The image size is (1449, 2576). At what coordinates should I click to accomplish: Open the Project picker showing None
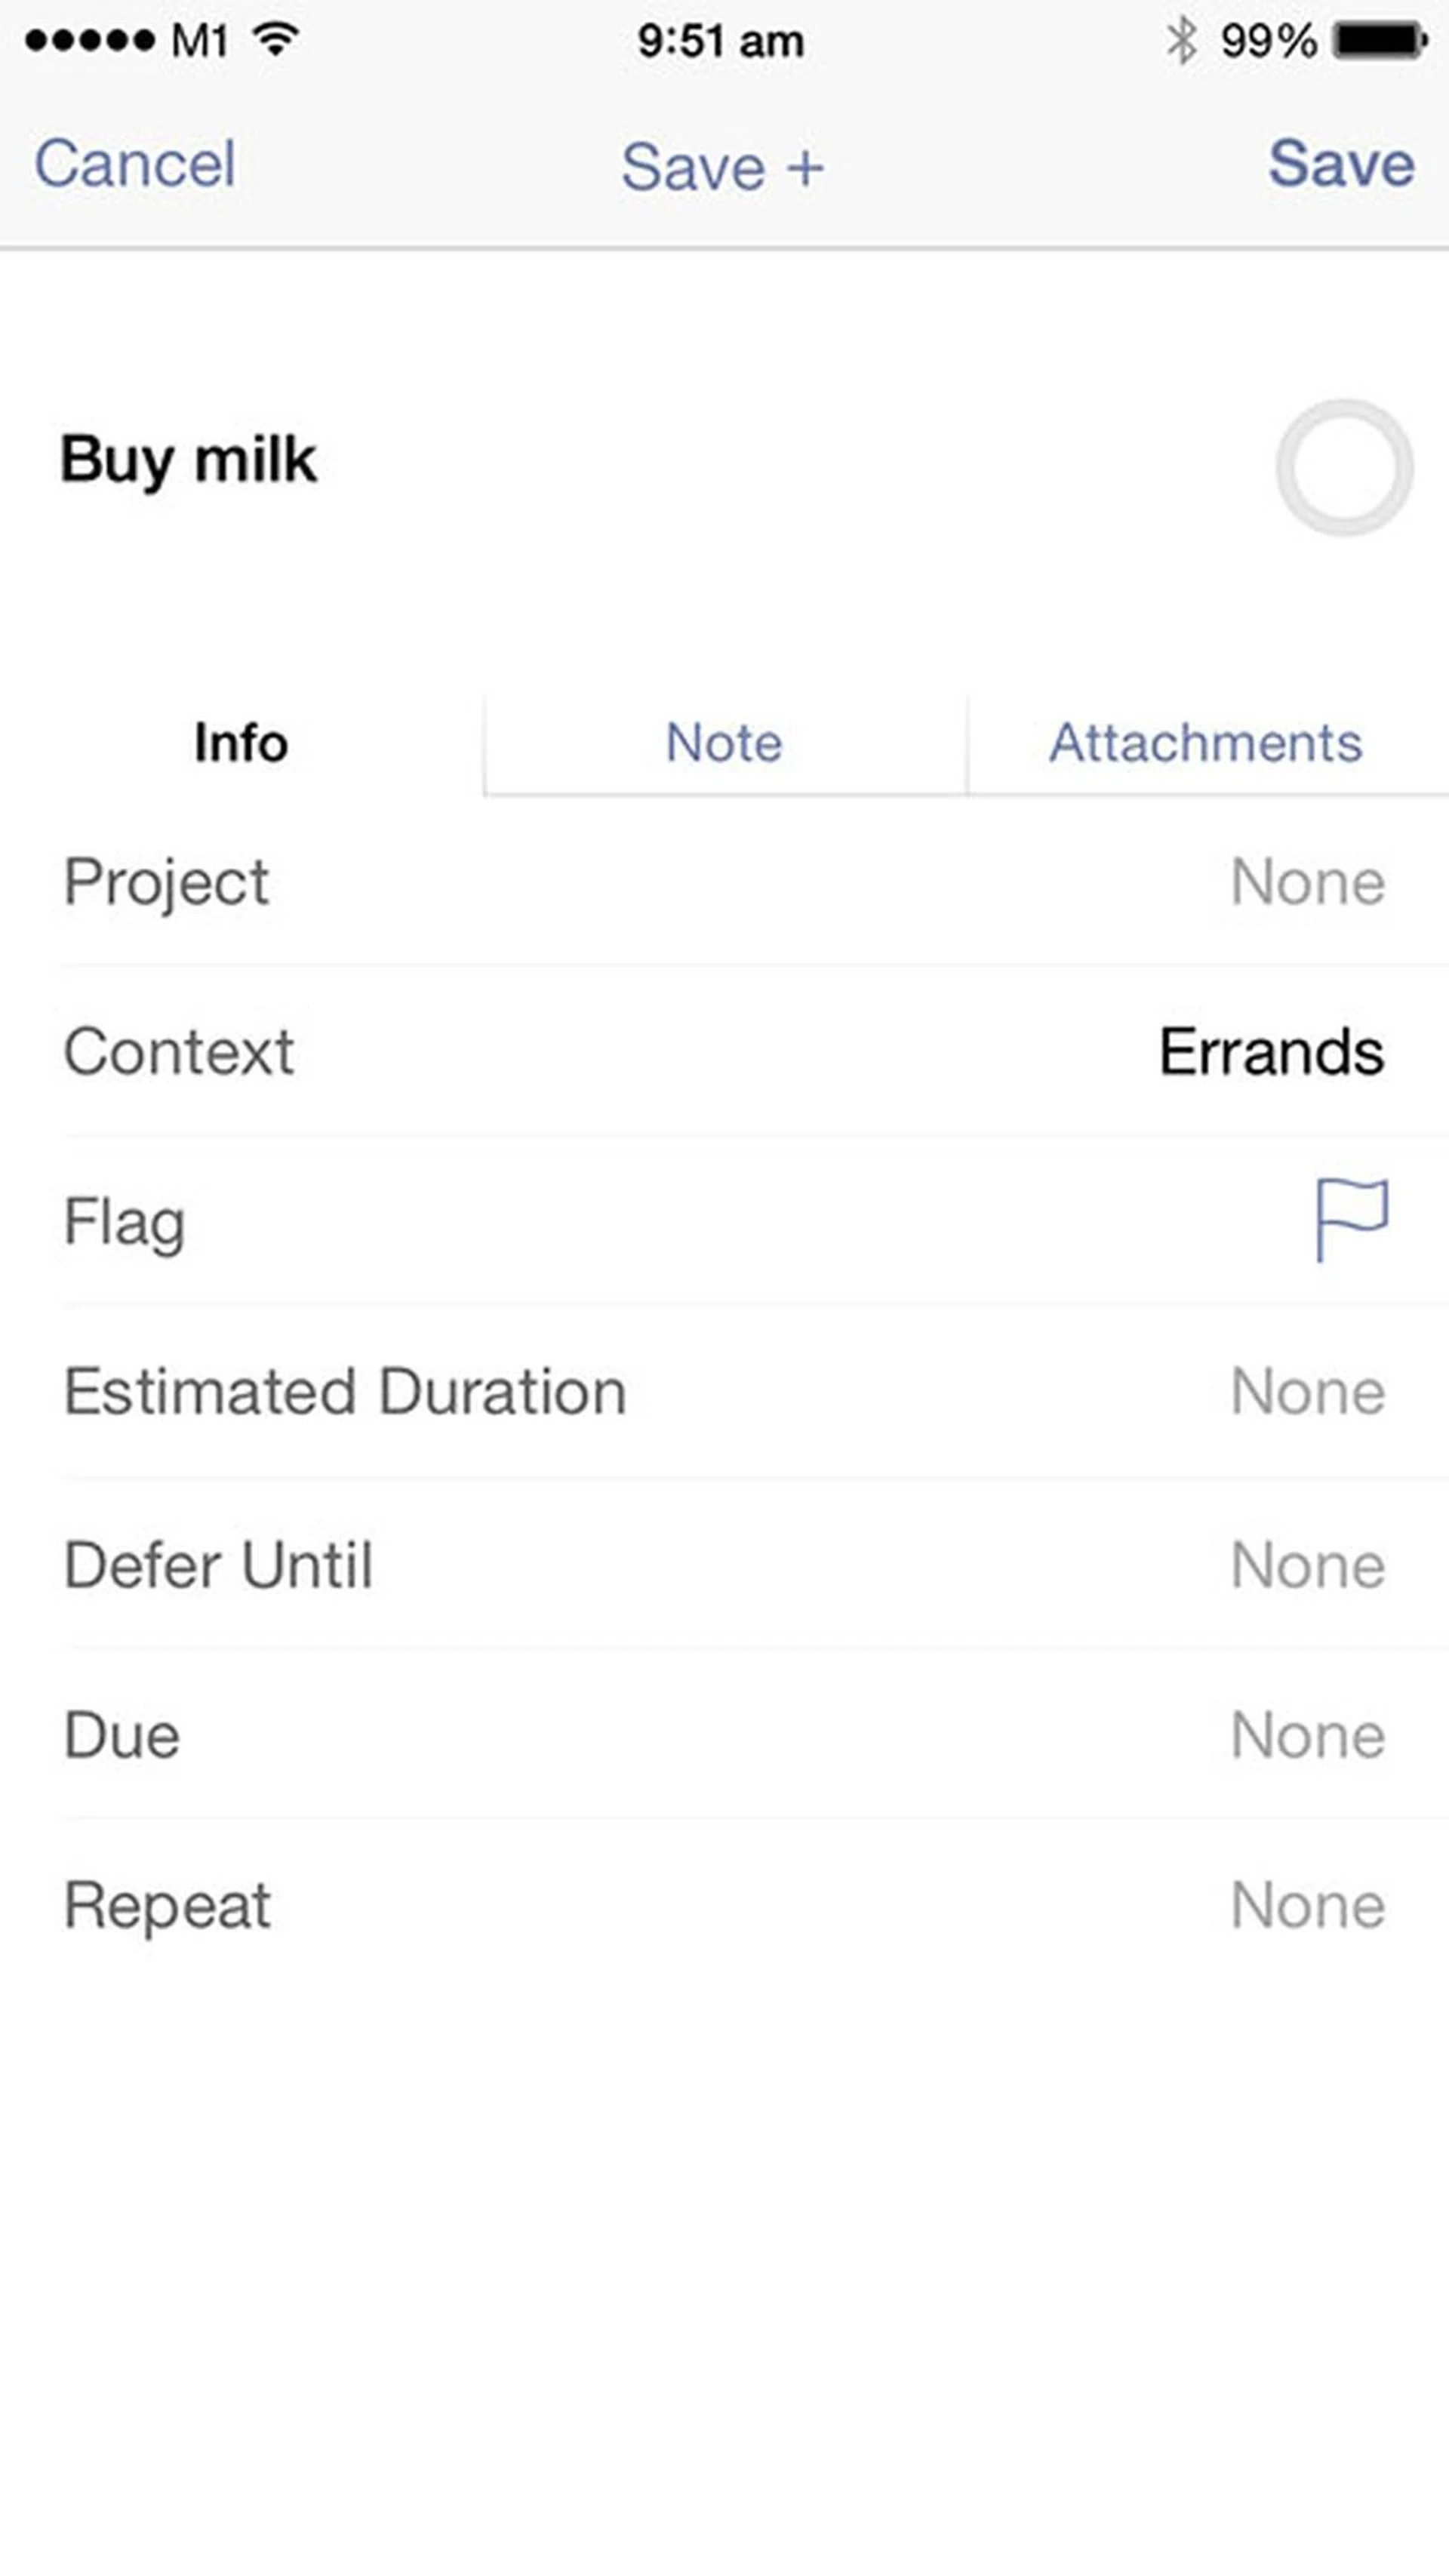pos(724,882)
